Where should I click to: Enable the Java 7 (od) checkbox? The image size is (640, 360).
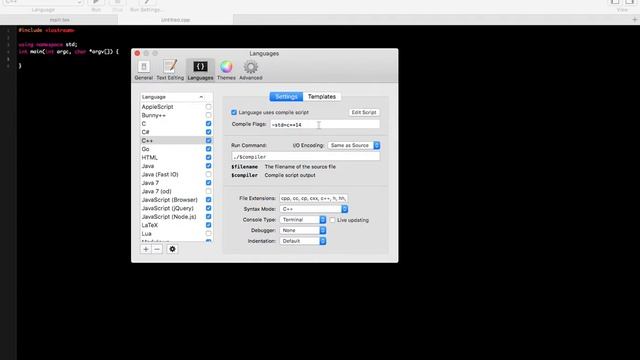click(x=209, y=191)
